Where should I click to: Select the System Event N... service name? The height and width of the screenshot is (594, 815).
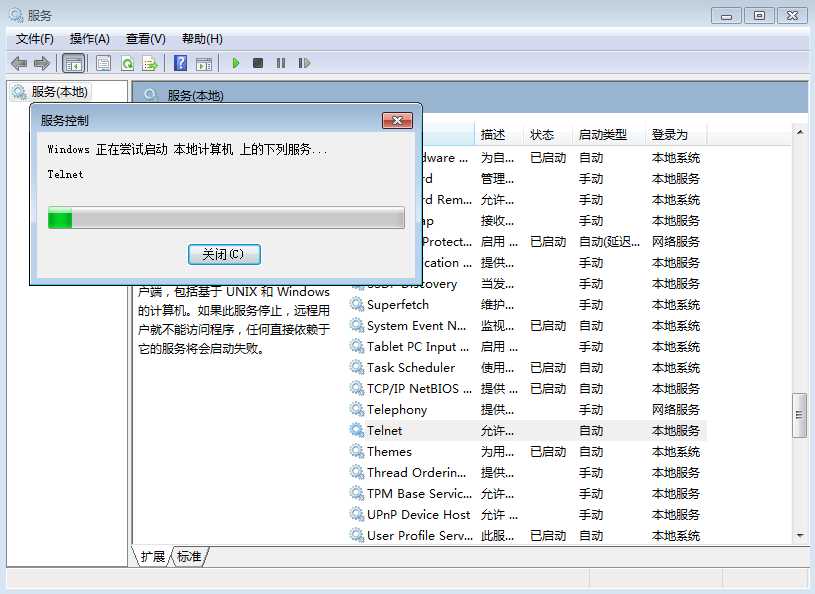[416, 326]
